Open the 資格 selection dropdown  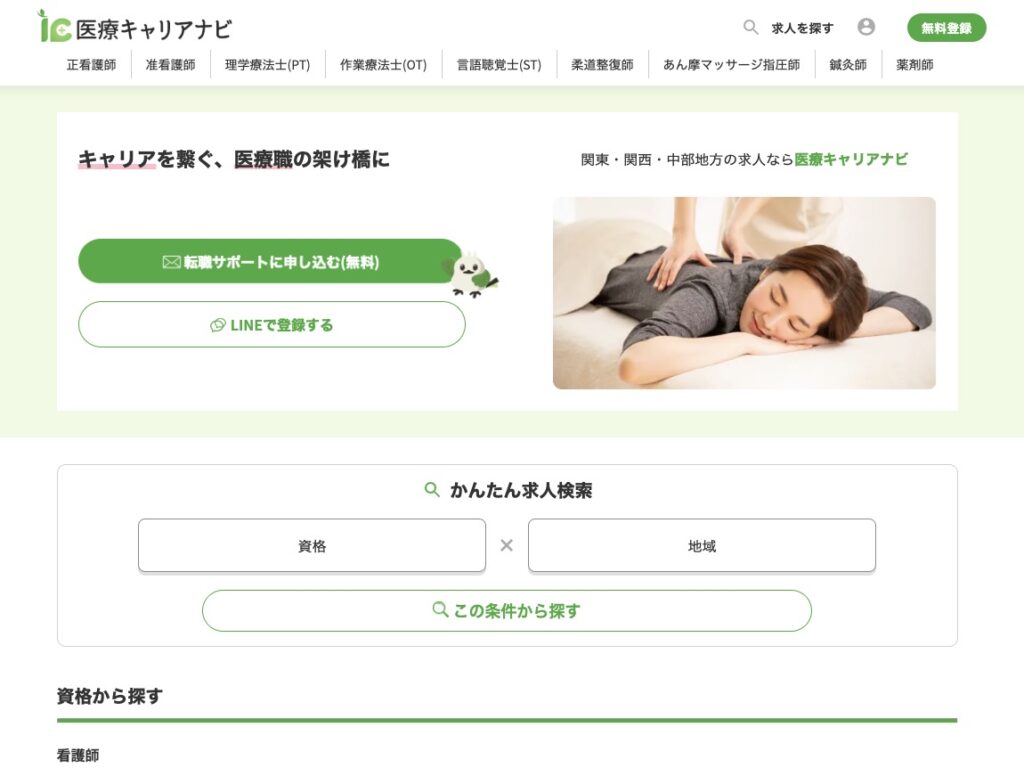point(312,545)
